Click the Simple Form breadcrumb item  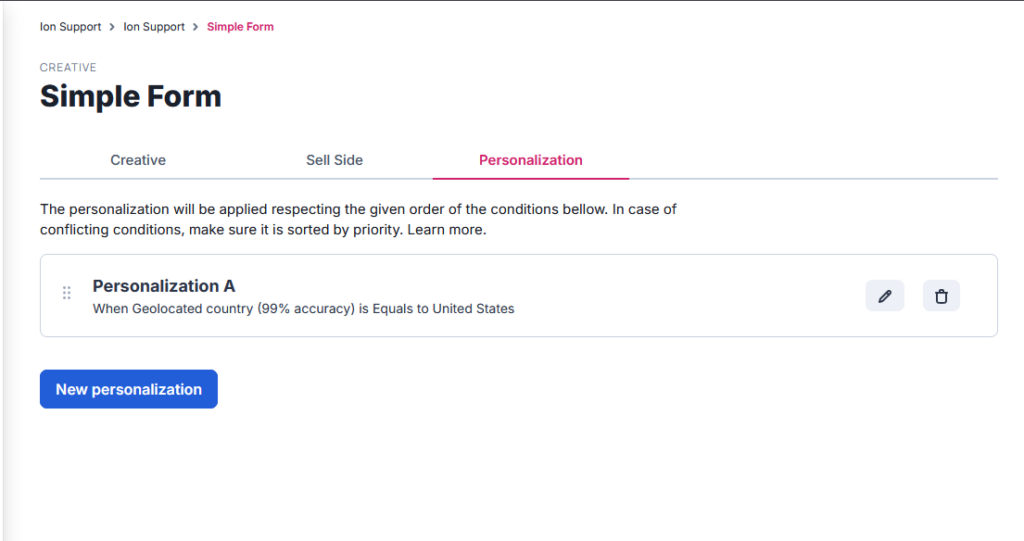240,27
